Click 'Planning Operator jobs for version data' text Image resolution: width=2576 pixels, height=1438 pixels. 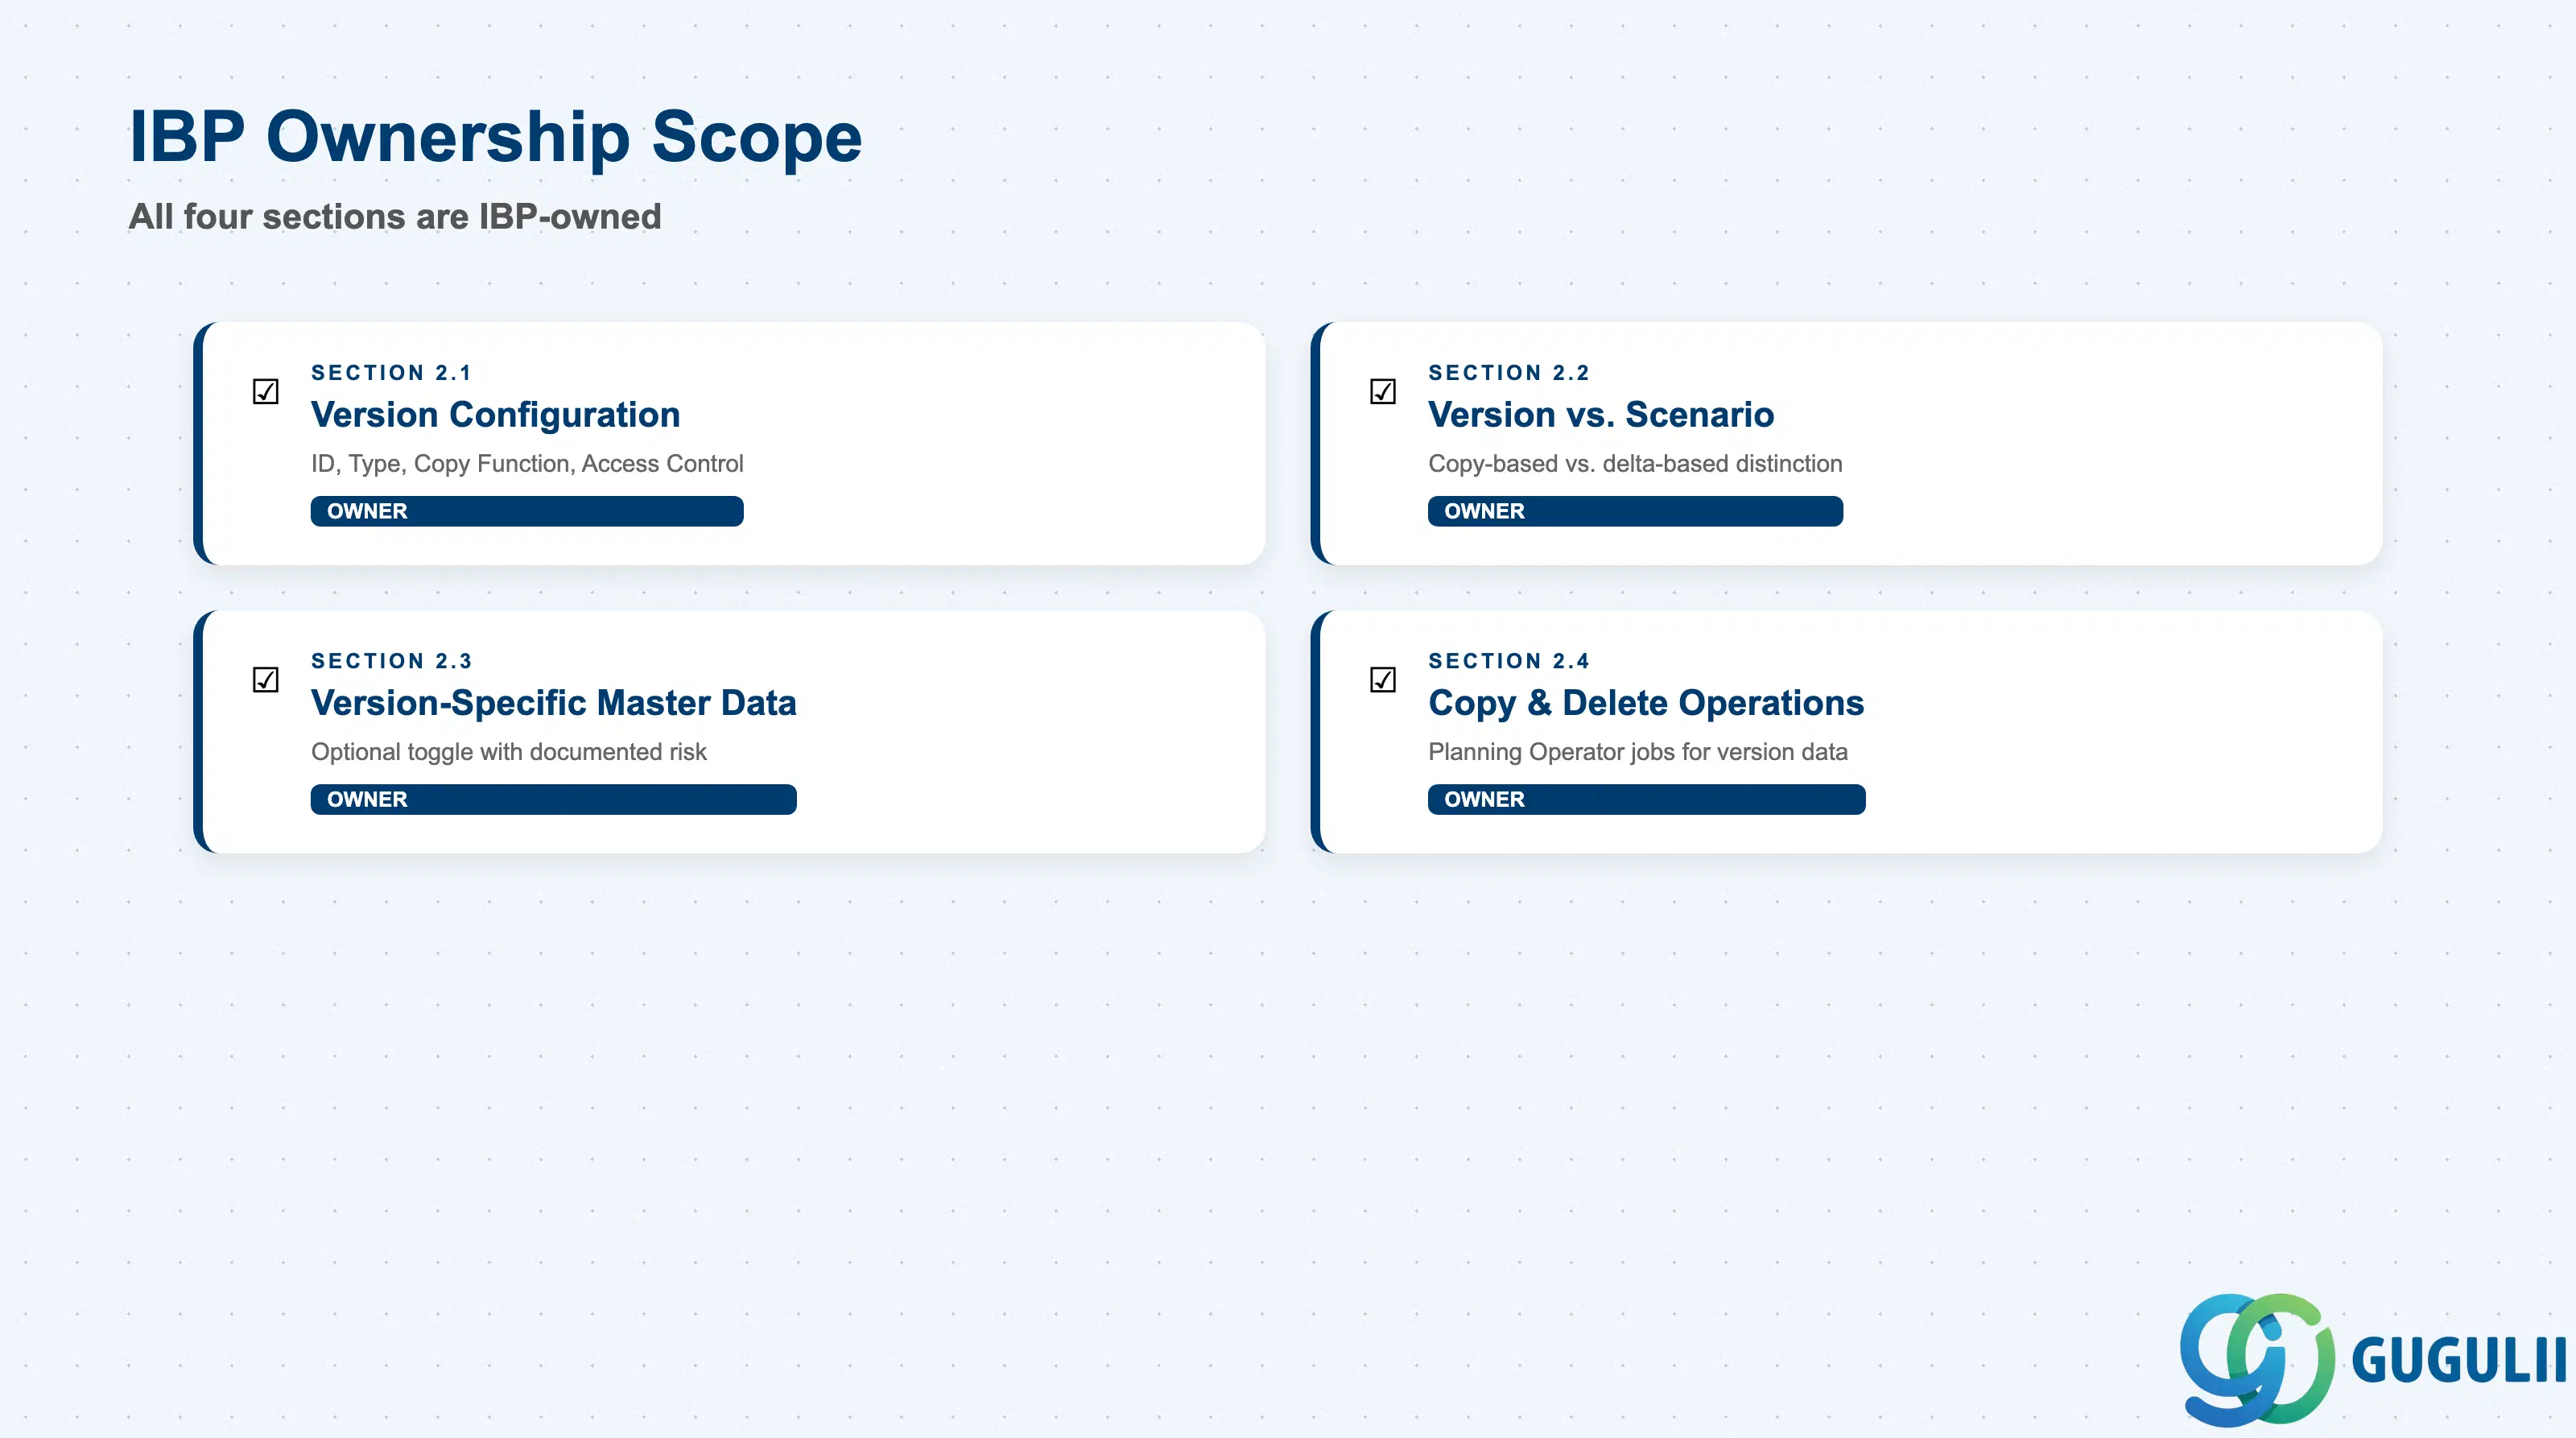(x=1637, y=752)
